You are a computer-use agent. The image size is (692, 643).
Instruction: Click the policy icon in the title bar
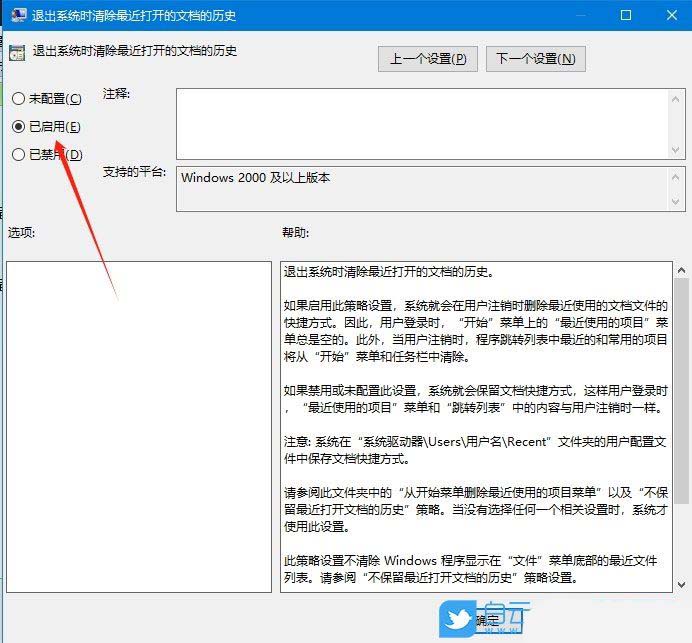(x=14, y=15)
